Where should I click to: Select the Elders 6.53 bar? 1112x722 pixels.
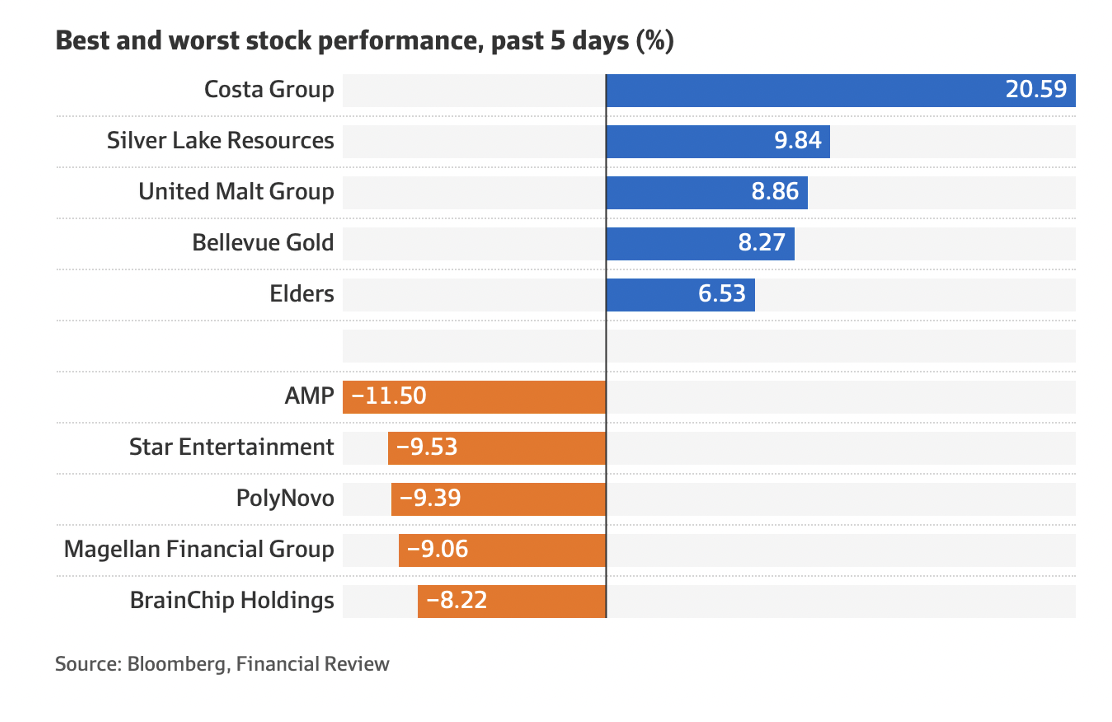tap(680, 295)
